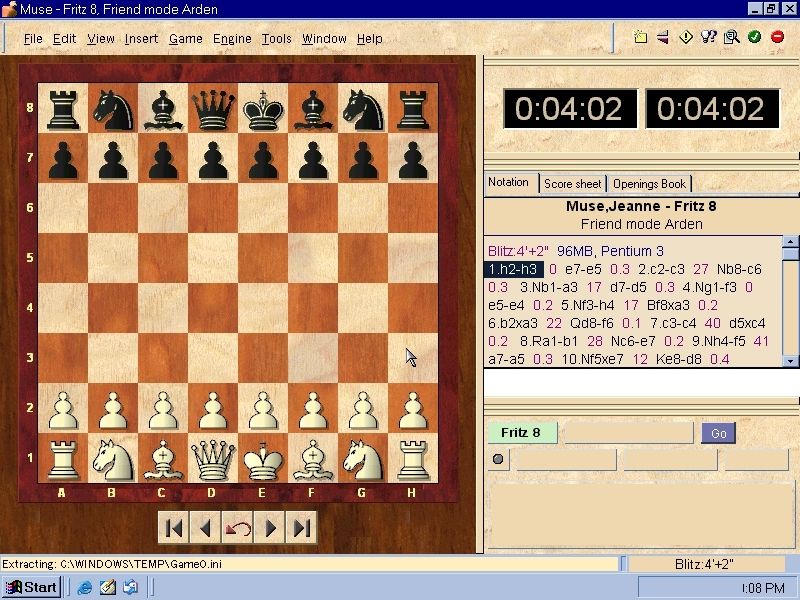Select the black rook on h8
Screen dimensions: 800x600
413,110
